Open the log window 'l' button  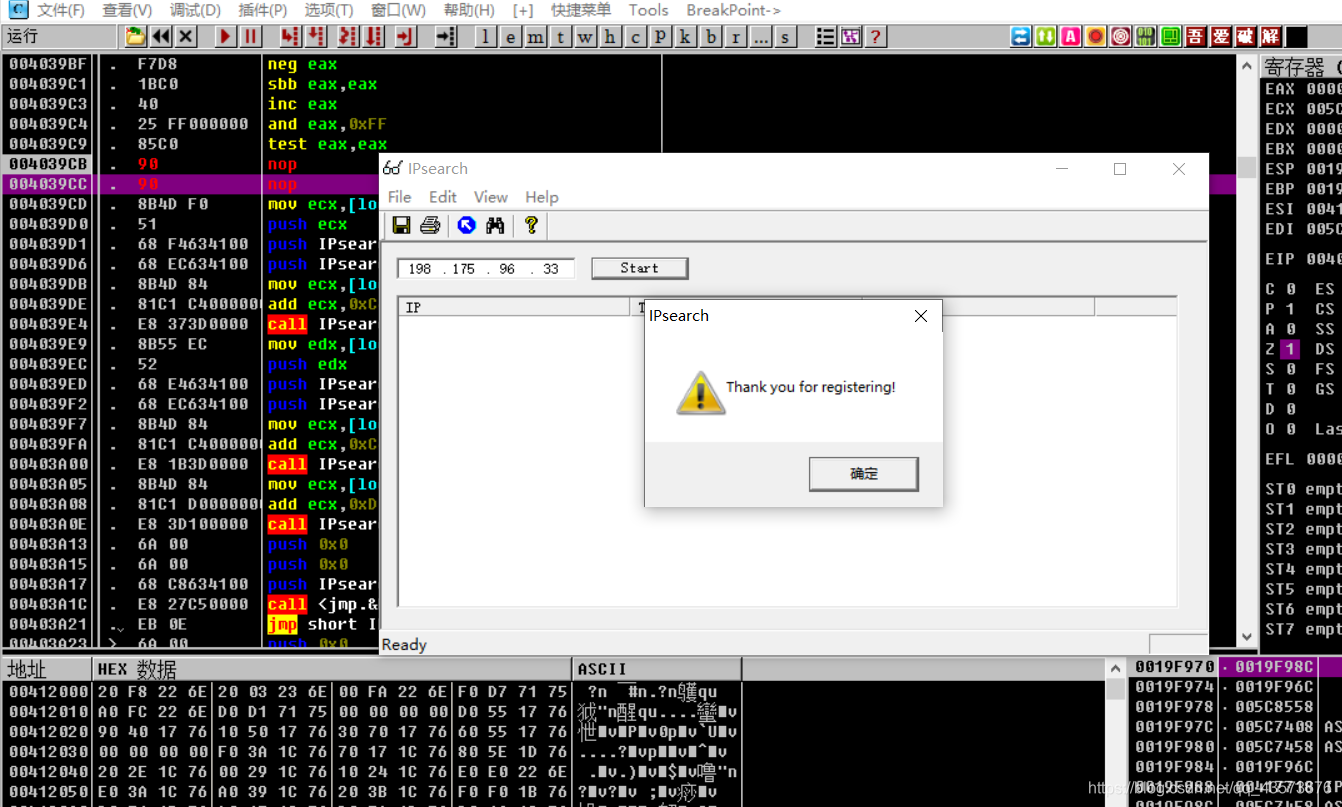(x=486, y=37)
